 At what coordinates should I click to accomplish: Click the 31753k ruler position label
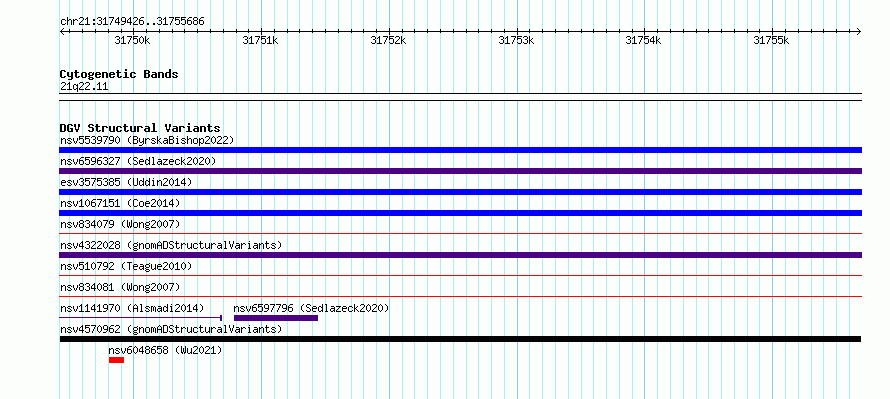click(516, 41)
